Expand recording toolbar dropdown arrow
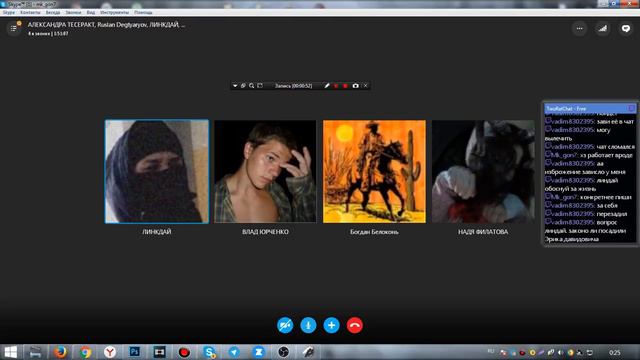 (235, 86)
